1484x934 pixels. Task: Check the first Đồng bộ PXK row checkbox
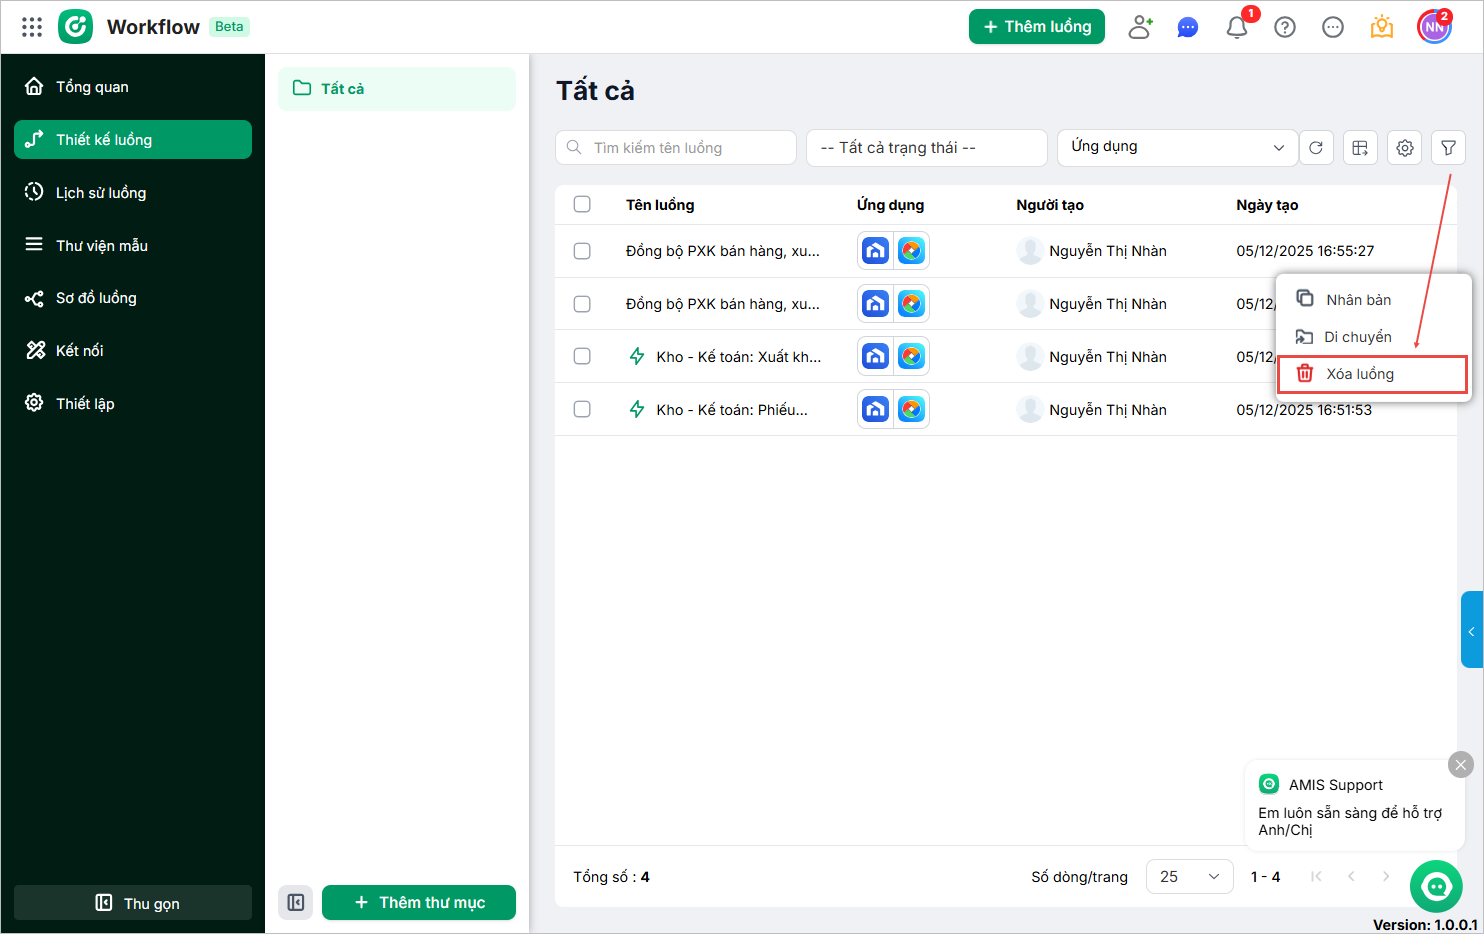point(582,251)
